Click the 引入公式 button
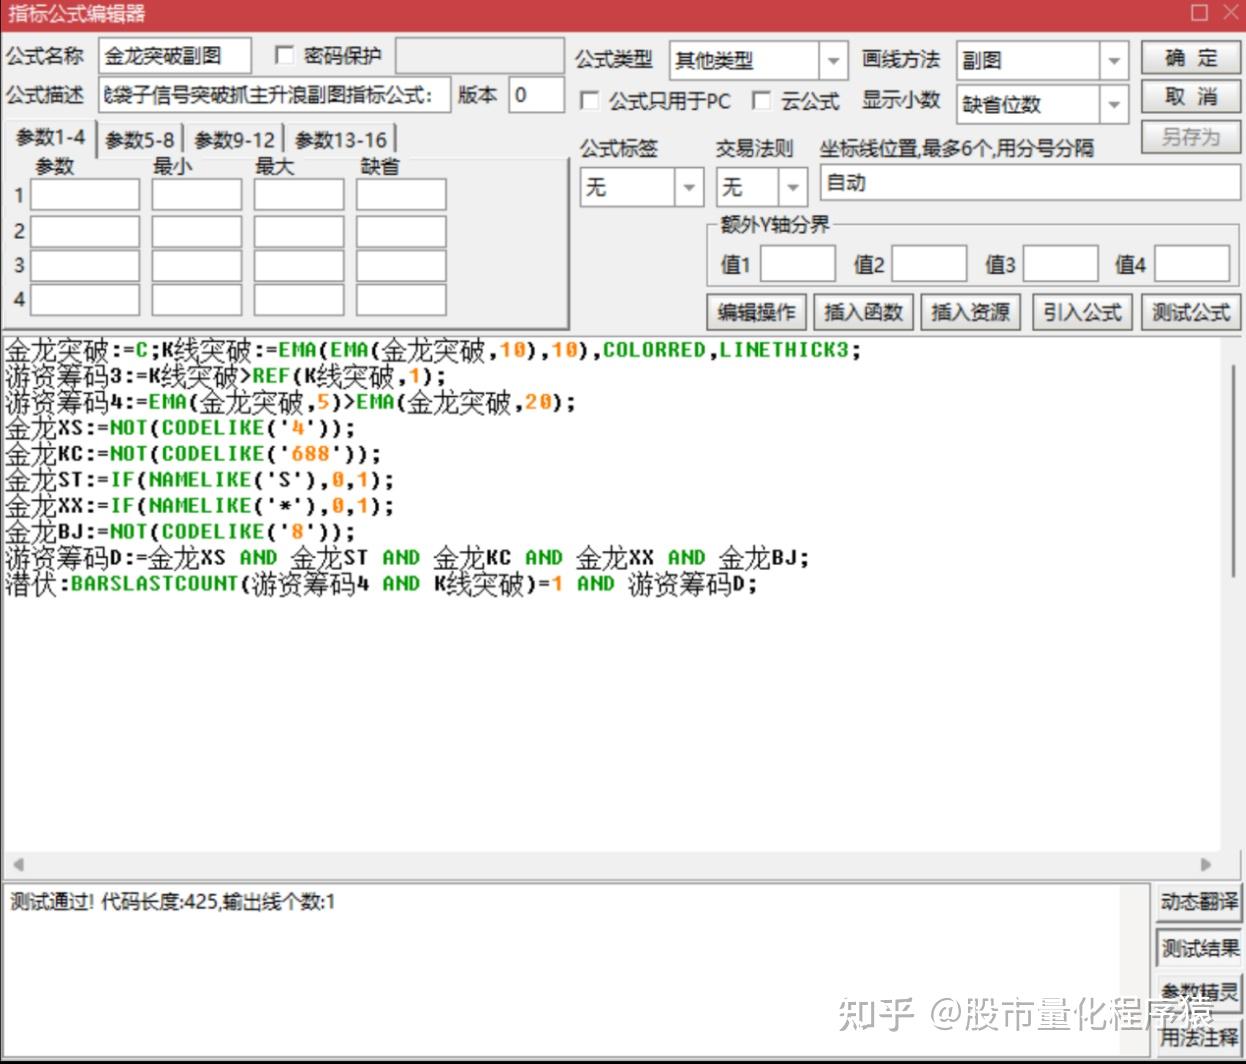1246x1064 pixels. pos(1082,312)
